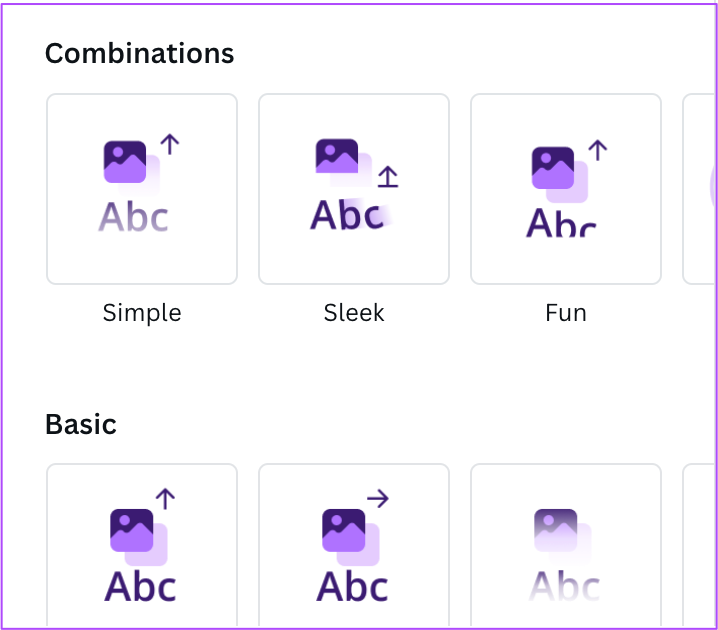Click the right arrow icon in the Basic section
The height and width of the screenshot is (630, 718).
[x=378, y=499]
